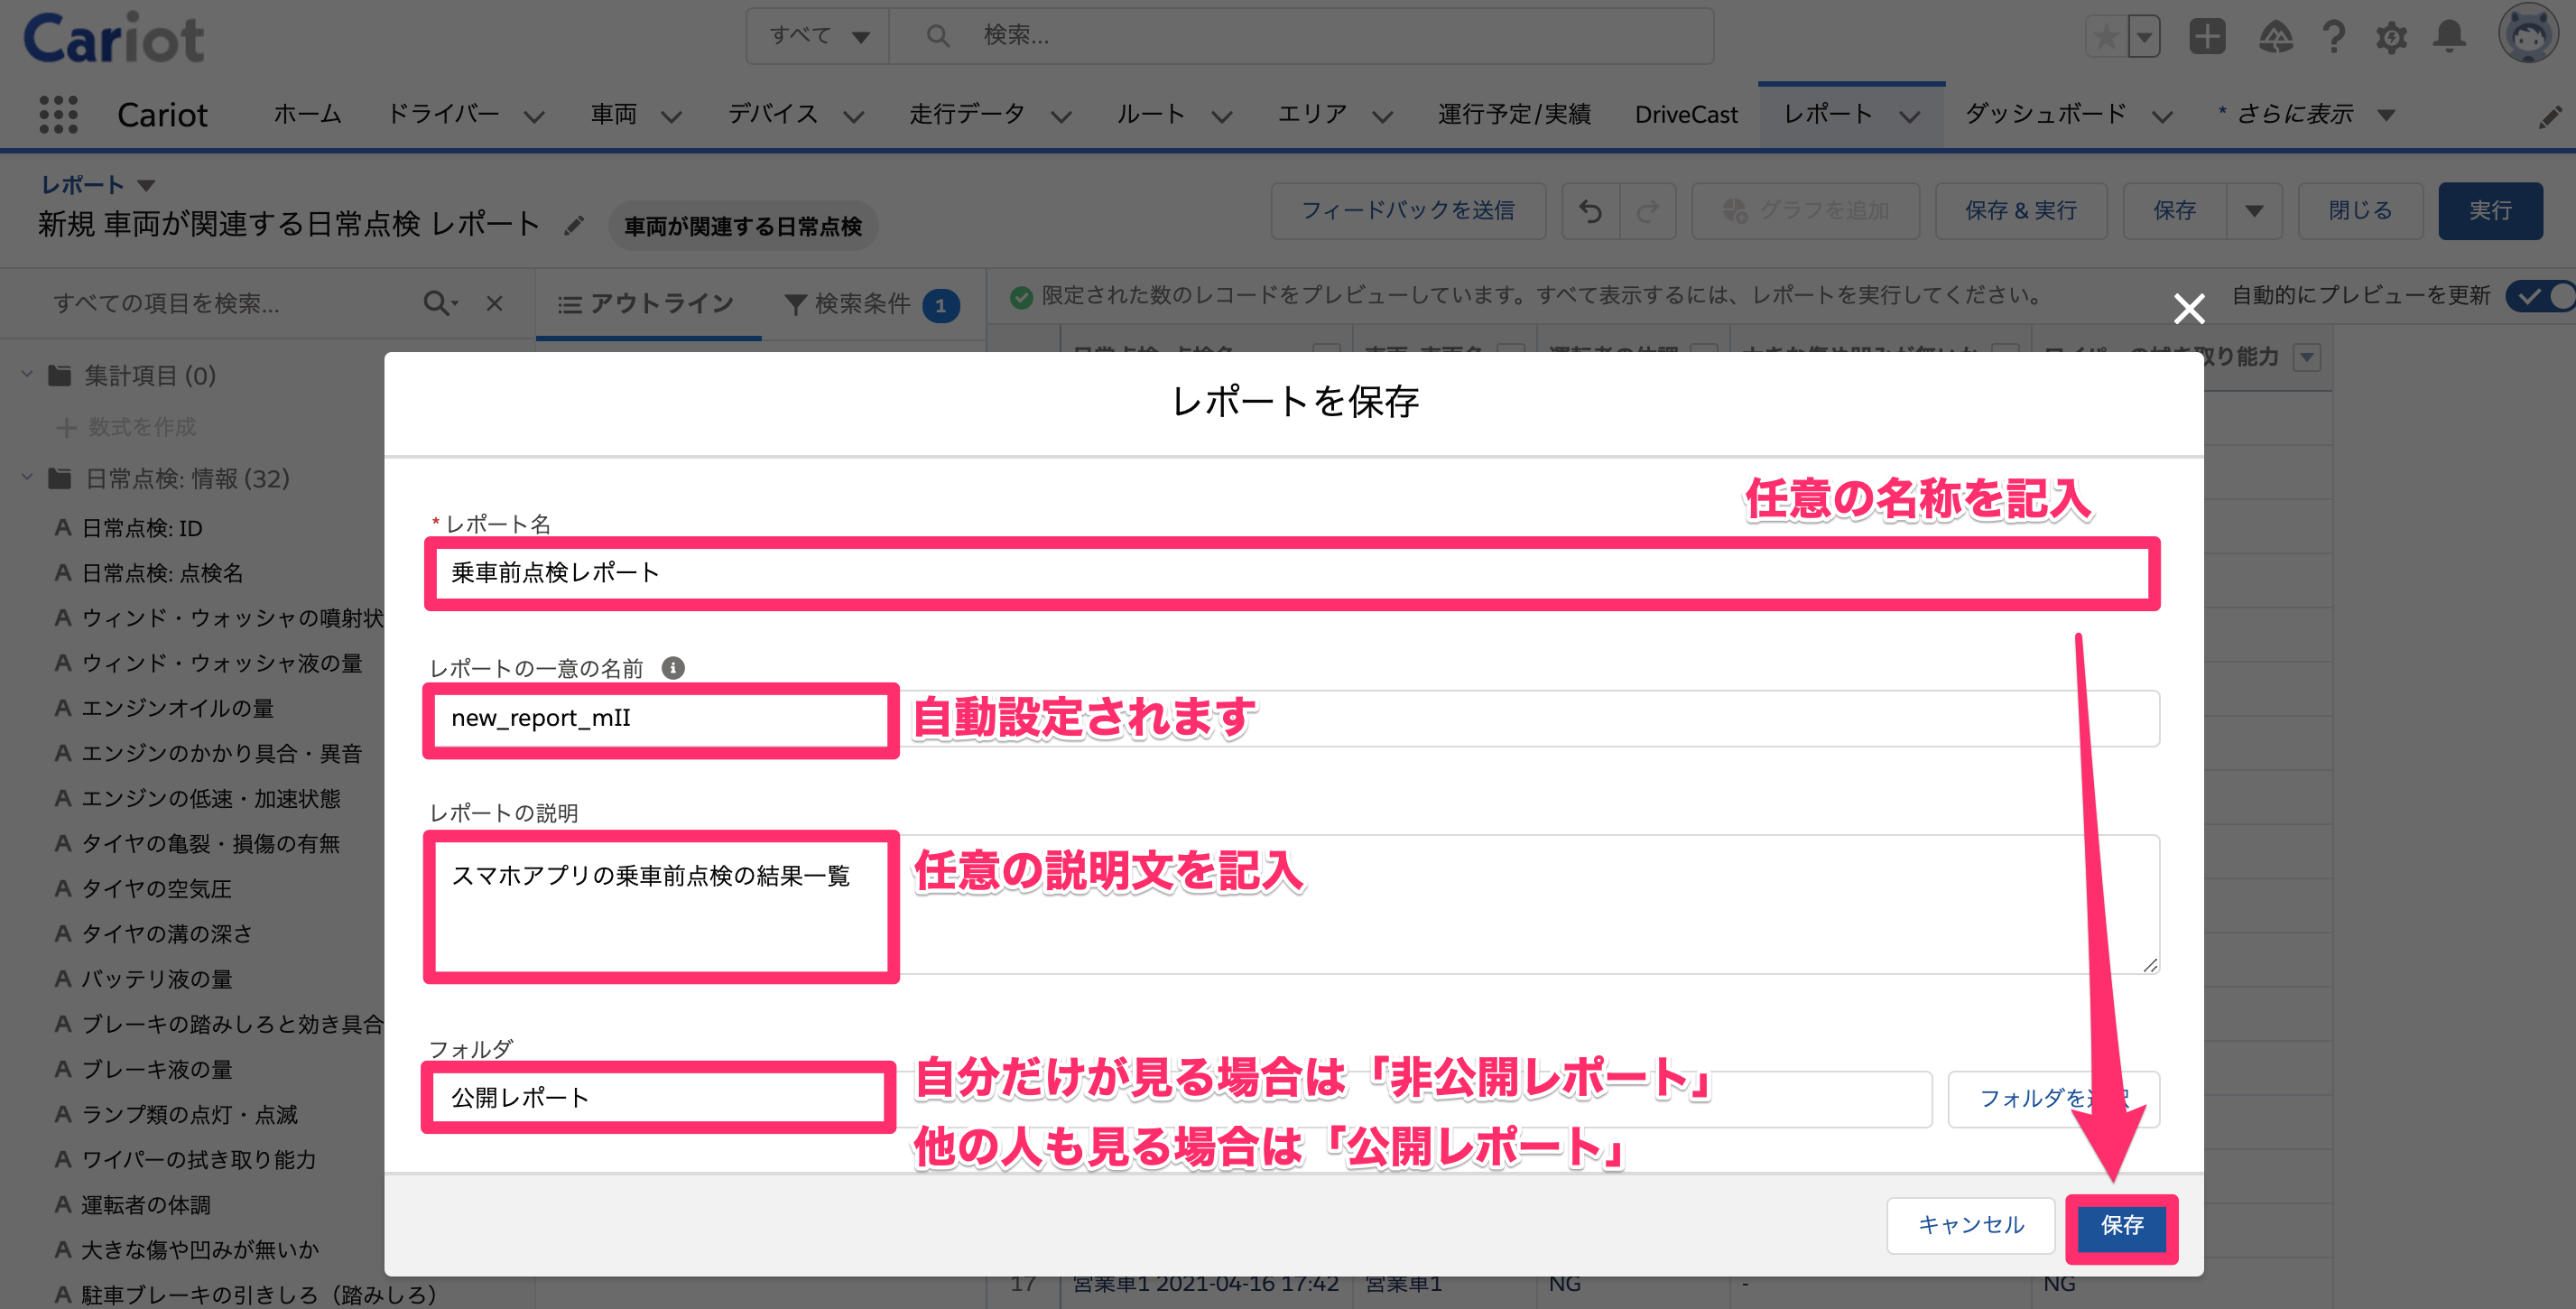Switch to the 検索条件 tab
Viewport: 2576px width, 1309px height.
870,304
